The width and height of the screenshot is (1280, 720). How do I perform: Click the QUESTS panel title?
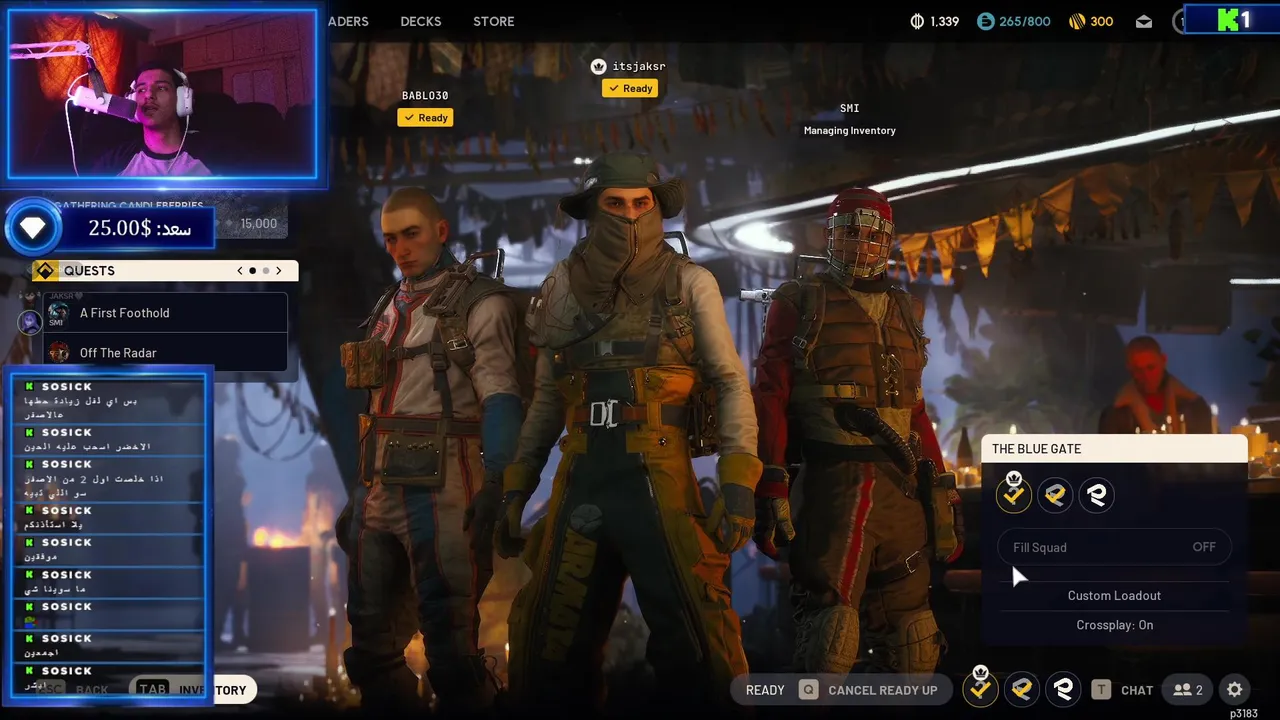coord(89,271)
